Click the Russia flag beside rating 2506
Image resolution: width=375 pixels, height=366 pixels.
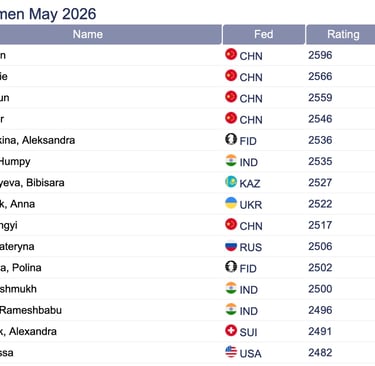231,246
